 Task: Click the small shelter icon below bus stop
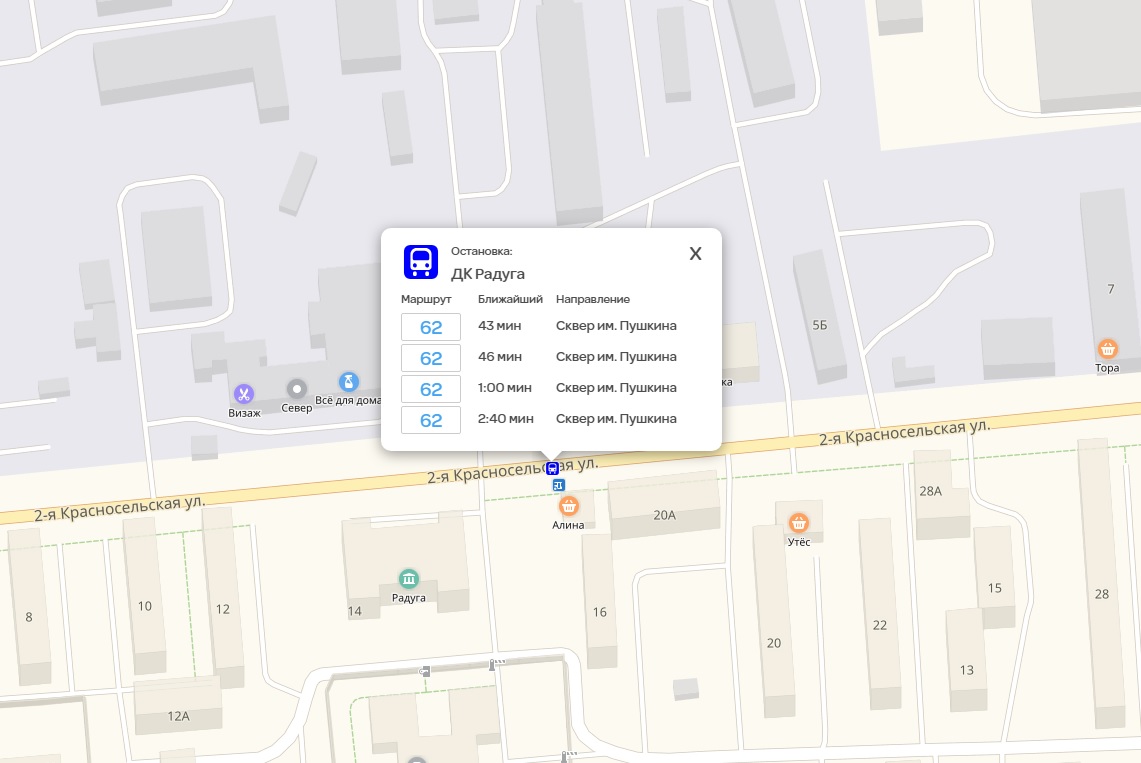(x=558, y=485)
